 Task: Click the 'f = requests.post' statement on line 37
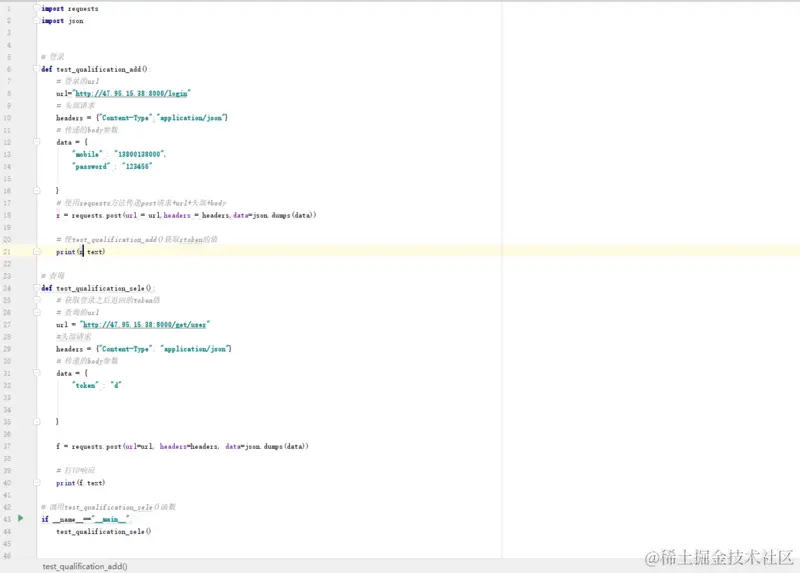click(182, 446)
